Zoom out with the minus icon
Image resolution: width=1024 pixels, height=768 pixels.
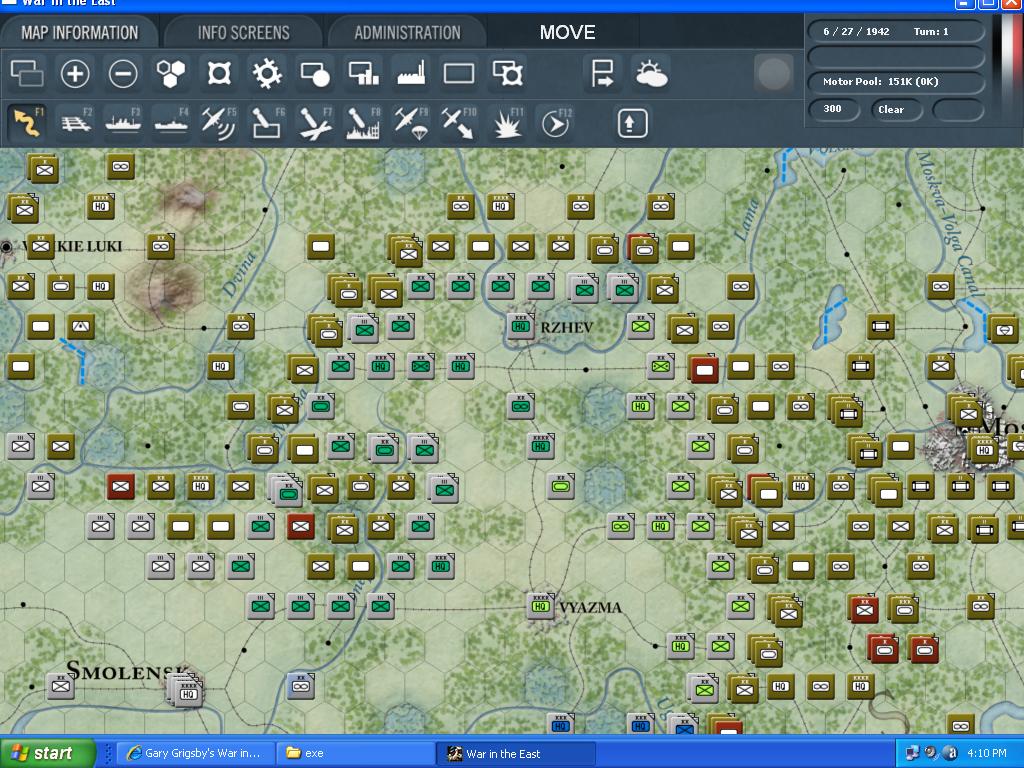pyautogui.click(x=123, y=73)
